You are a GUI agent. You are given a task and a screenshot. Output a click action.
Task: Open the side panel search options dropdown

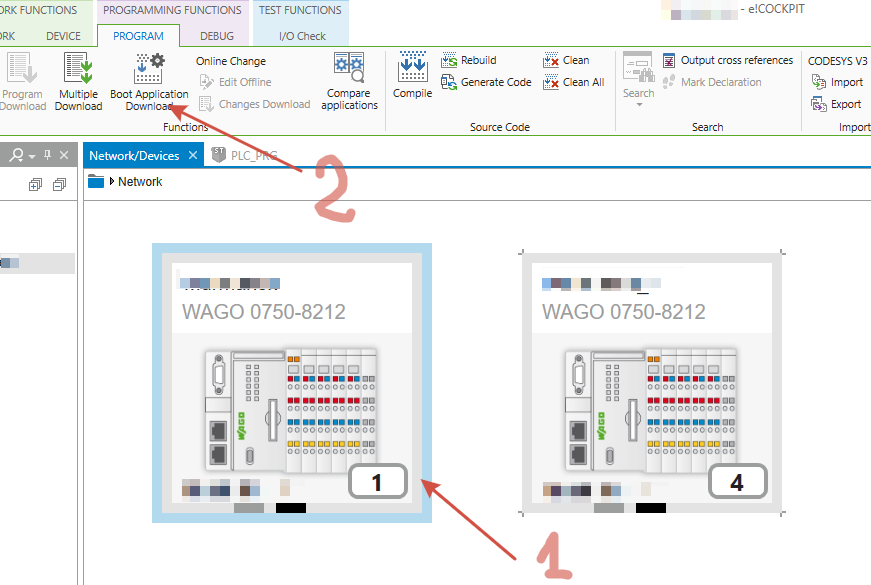(32, 157)
